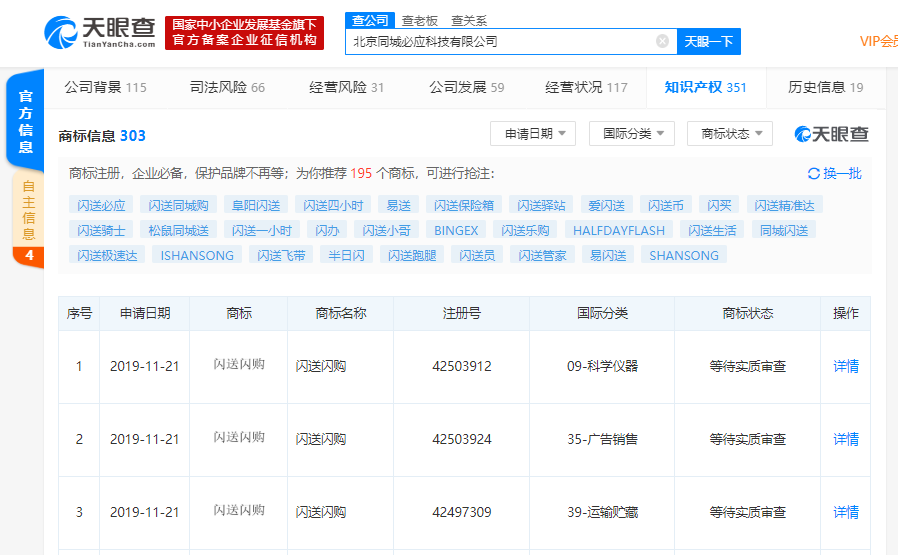Click the 闪办 trademark tag

[327, 230]
